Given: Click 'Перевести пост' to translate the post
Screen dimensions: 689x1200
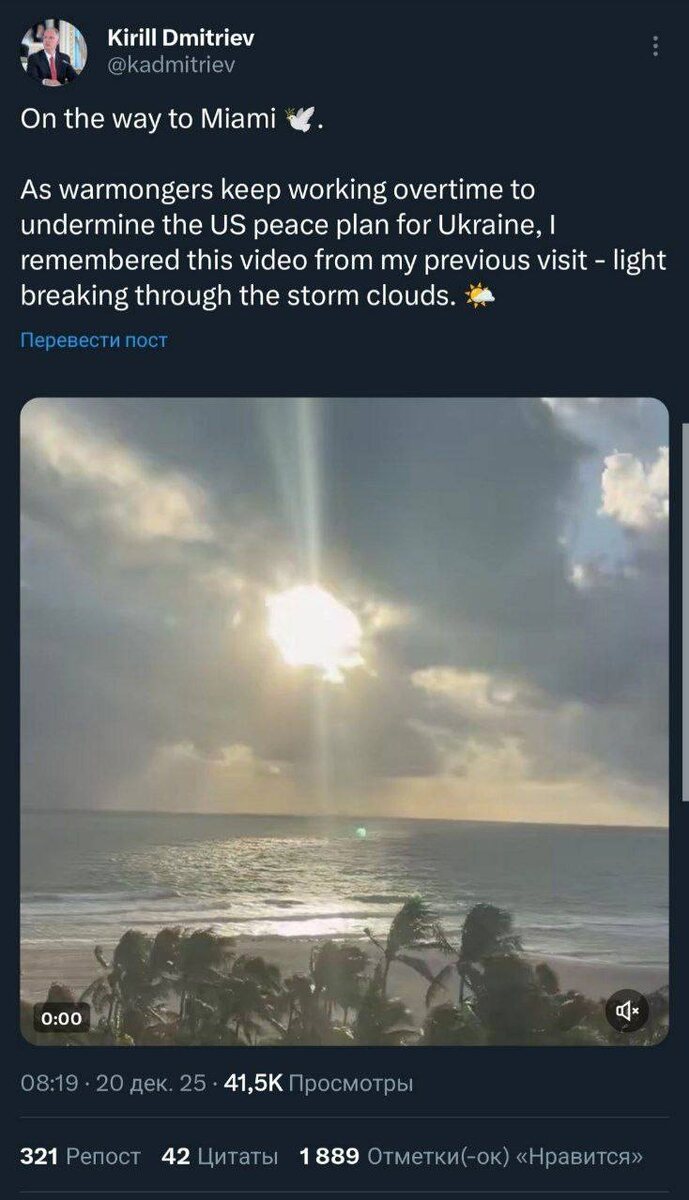Looking at the screenshot, I should pos(94,340).
